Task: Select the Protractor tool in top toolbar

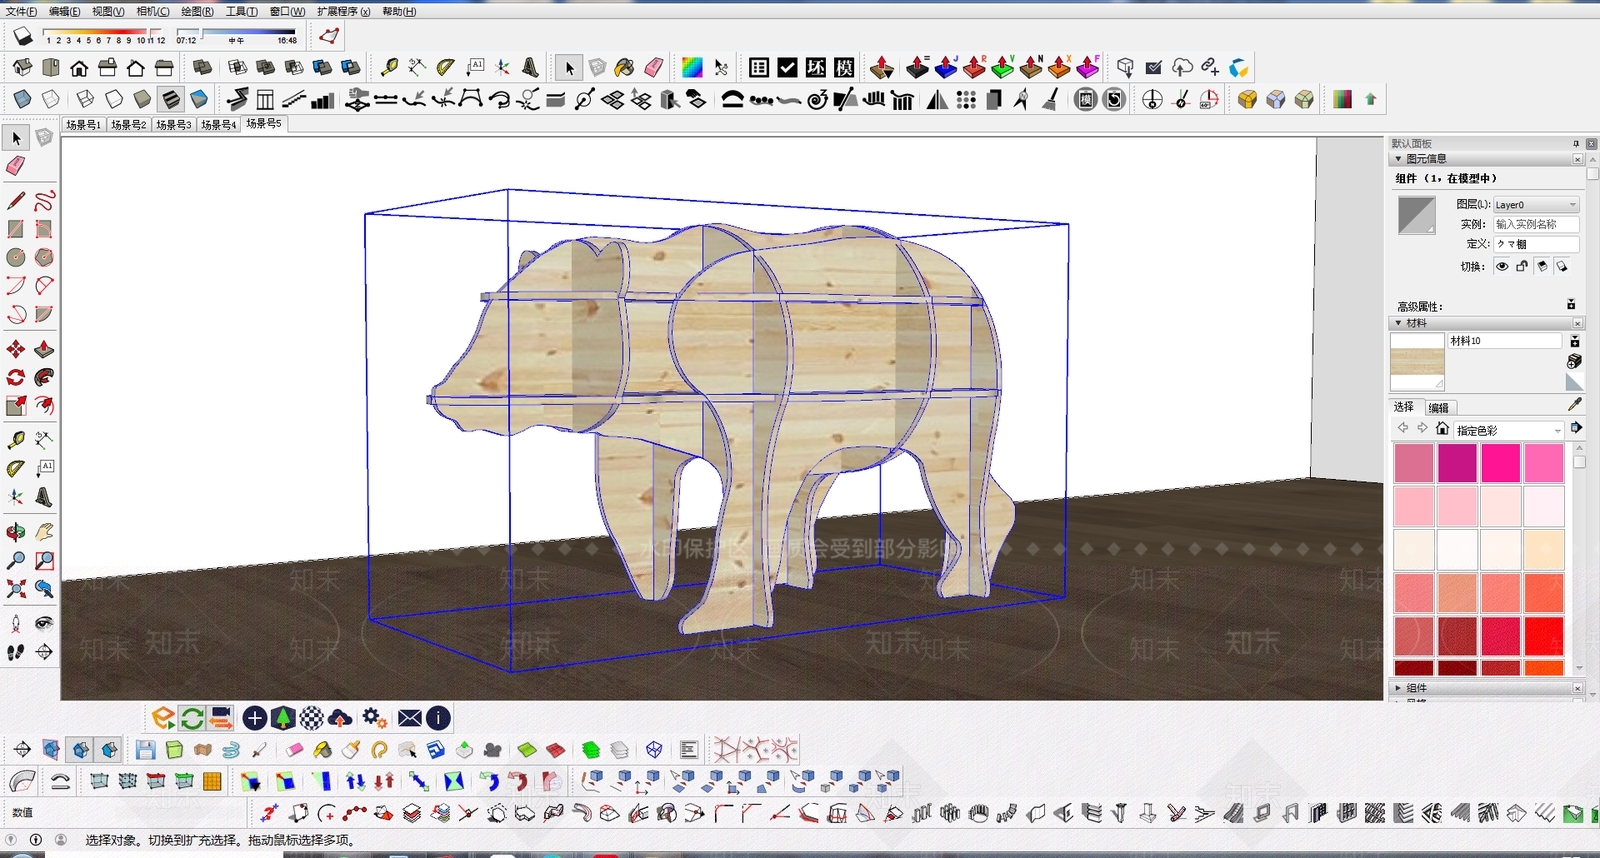Action: [x=445, y=67]
